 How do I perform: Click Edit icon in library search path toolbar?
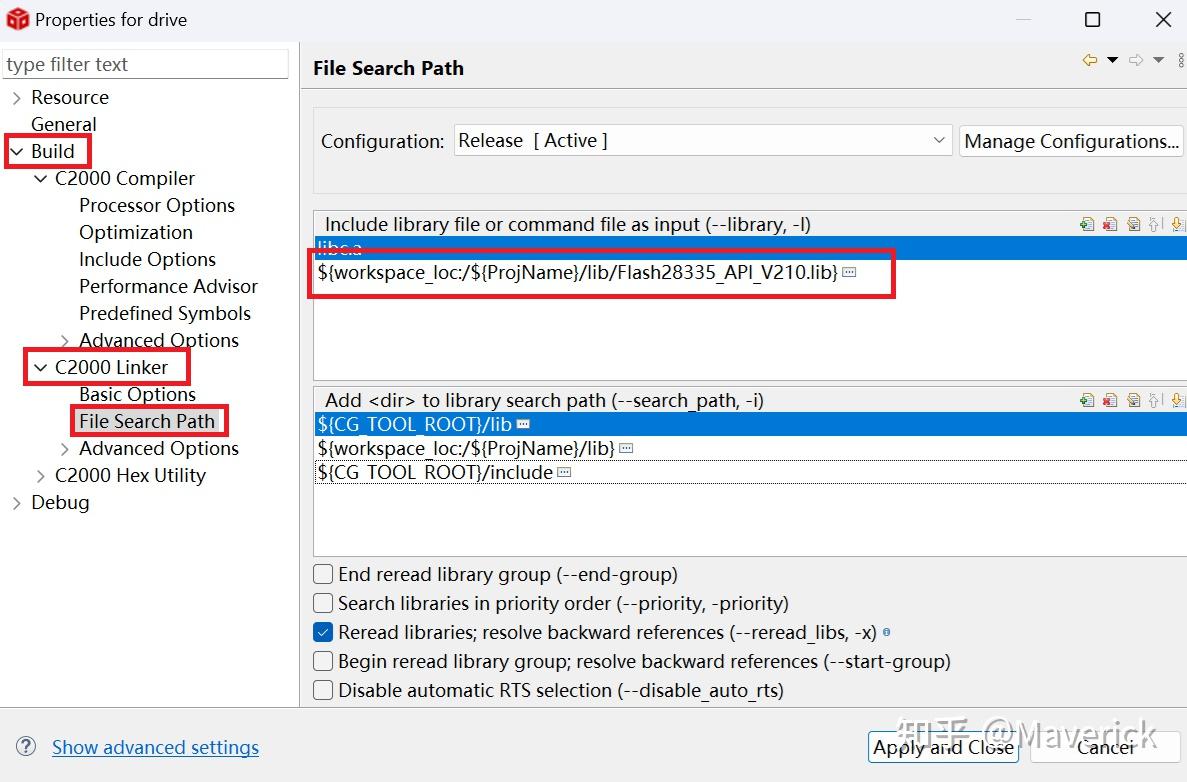click(x=1133, y=400)
